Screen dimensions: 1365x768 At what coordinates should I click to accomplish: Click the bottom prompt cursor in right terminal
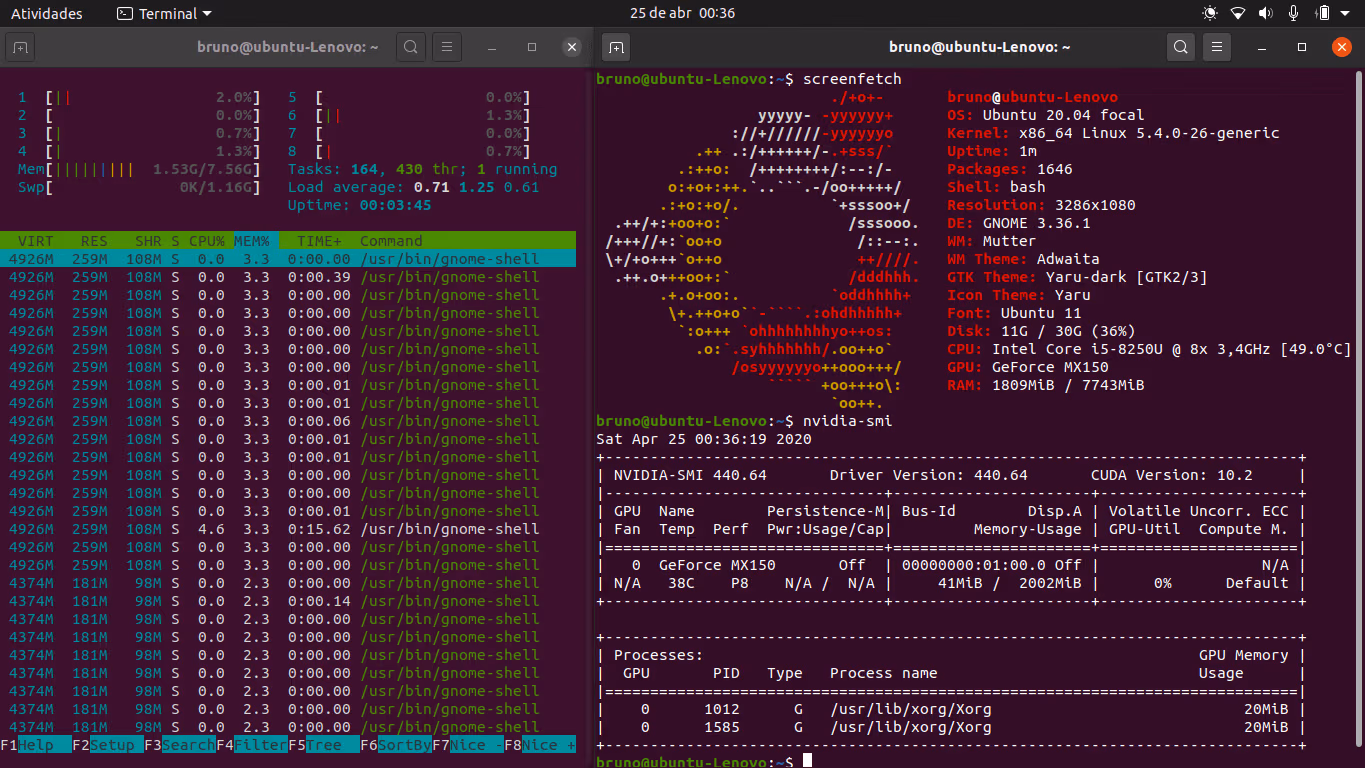pyautogui.click(x=807, y=761)
